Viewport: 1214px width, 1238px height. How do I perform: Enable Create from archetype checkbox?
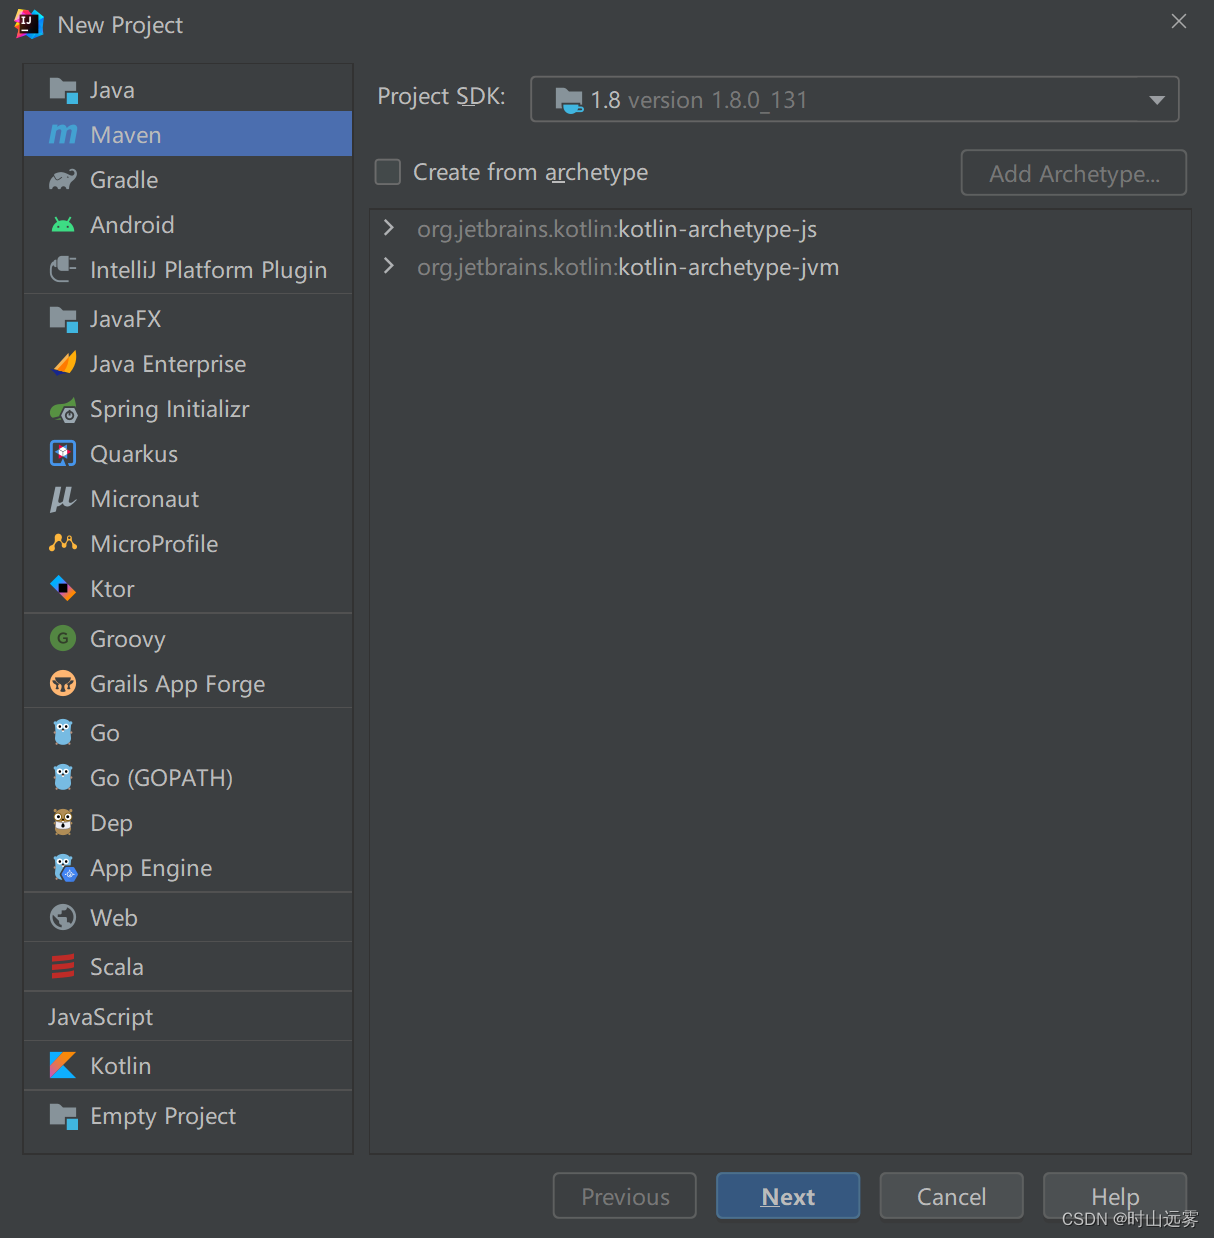(388, 172)
